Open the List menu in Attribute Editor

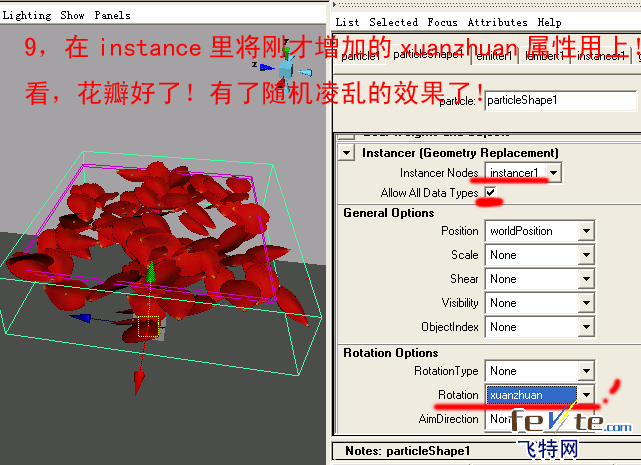(x=347, y=22)
